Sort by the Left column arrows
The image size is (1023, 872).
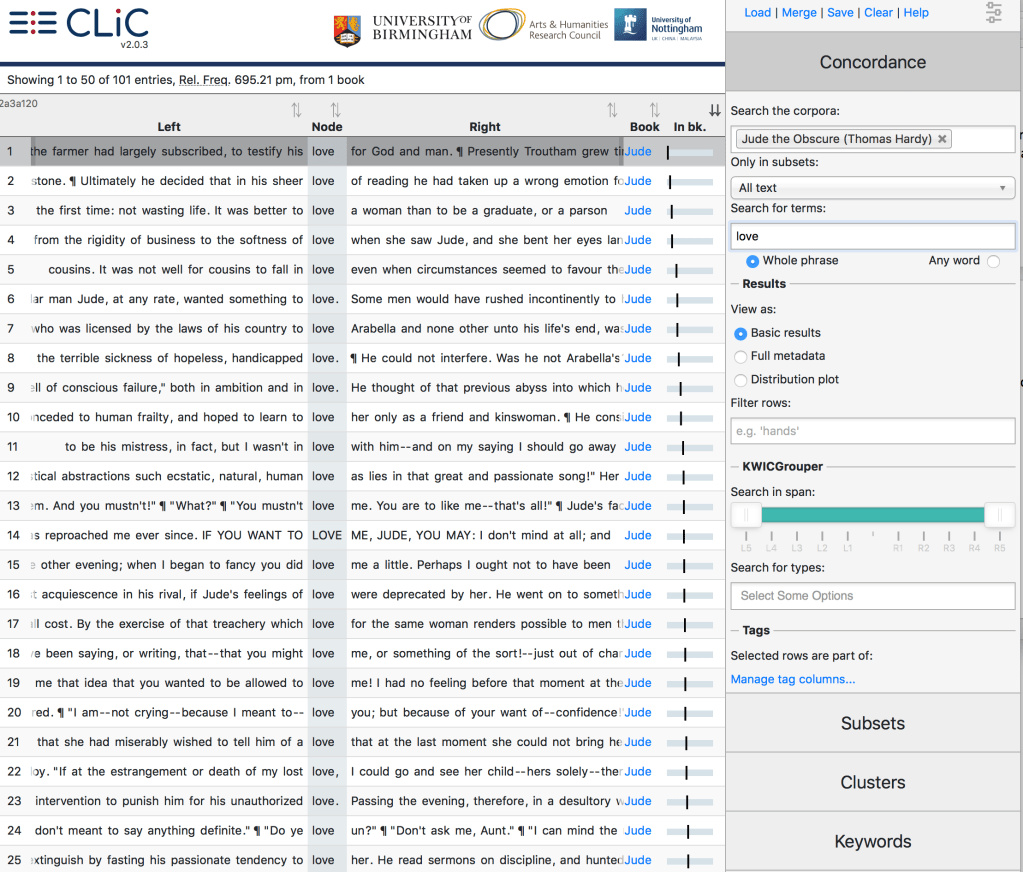[x=296, y=110]
